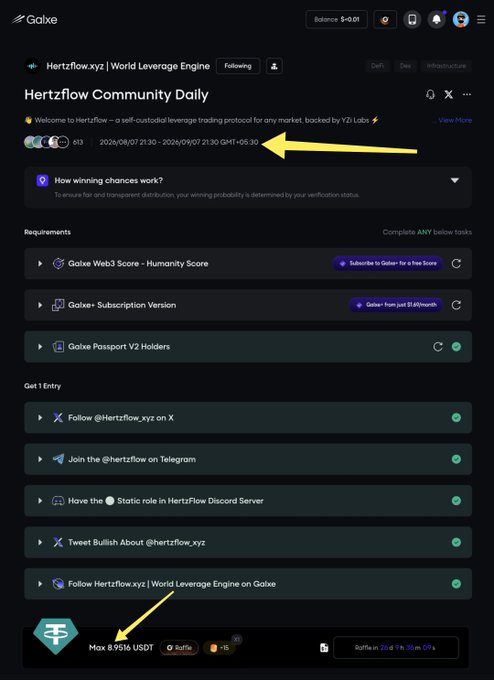This screenshot has width=494, height=680.
Task: Expand Join the @hertzflow on Telegram task
Action: coord(40,459)
